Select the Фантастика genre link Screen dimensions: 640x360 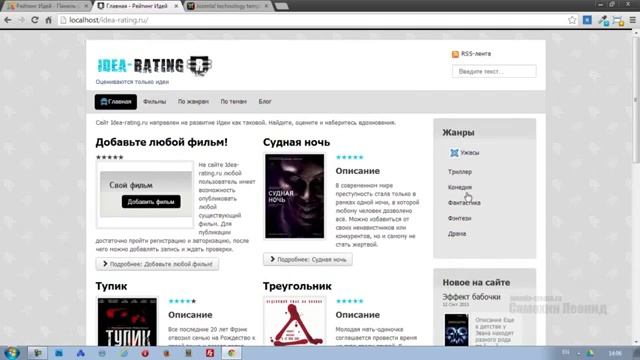tap(464, 203)
